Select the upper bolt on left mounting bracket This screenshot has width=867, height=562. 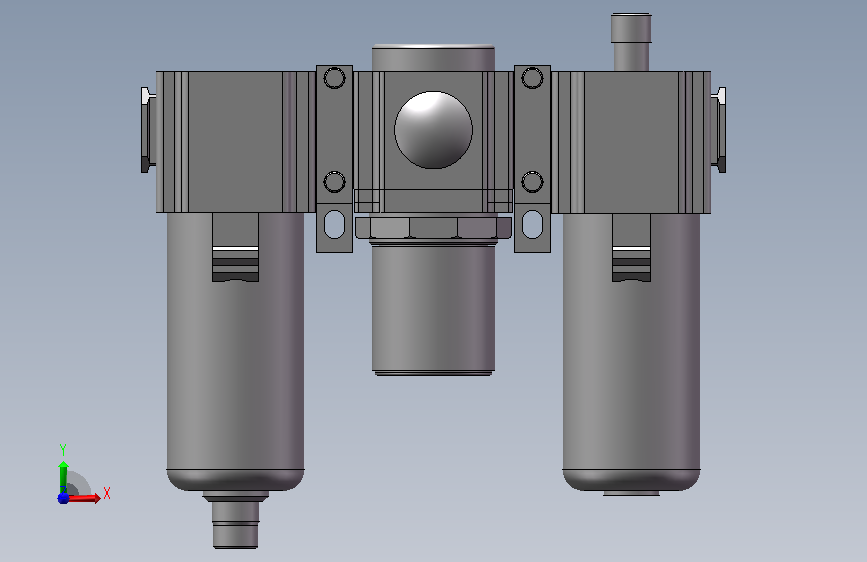click(x=334, y=78)
